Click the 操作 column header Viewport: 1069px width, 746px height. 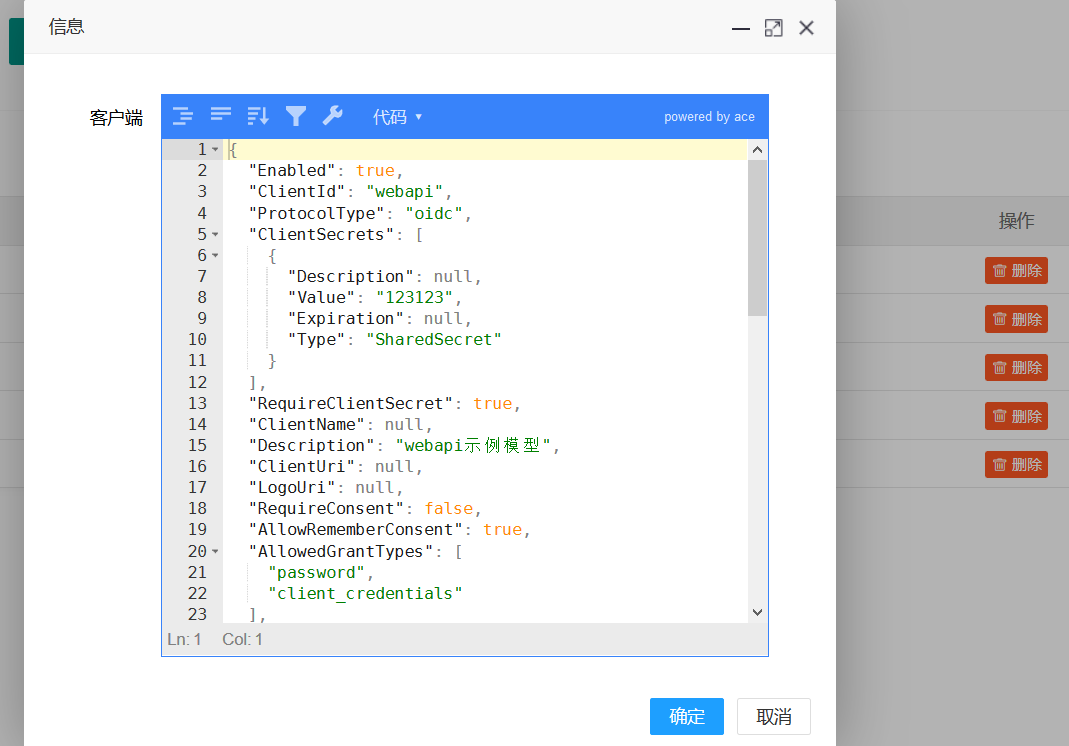point(1016,221)
